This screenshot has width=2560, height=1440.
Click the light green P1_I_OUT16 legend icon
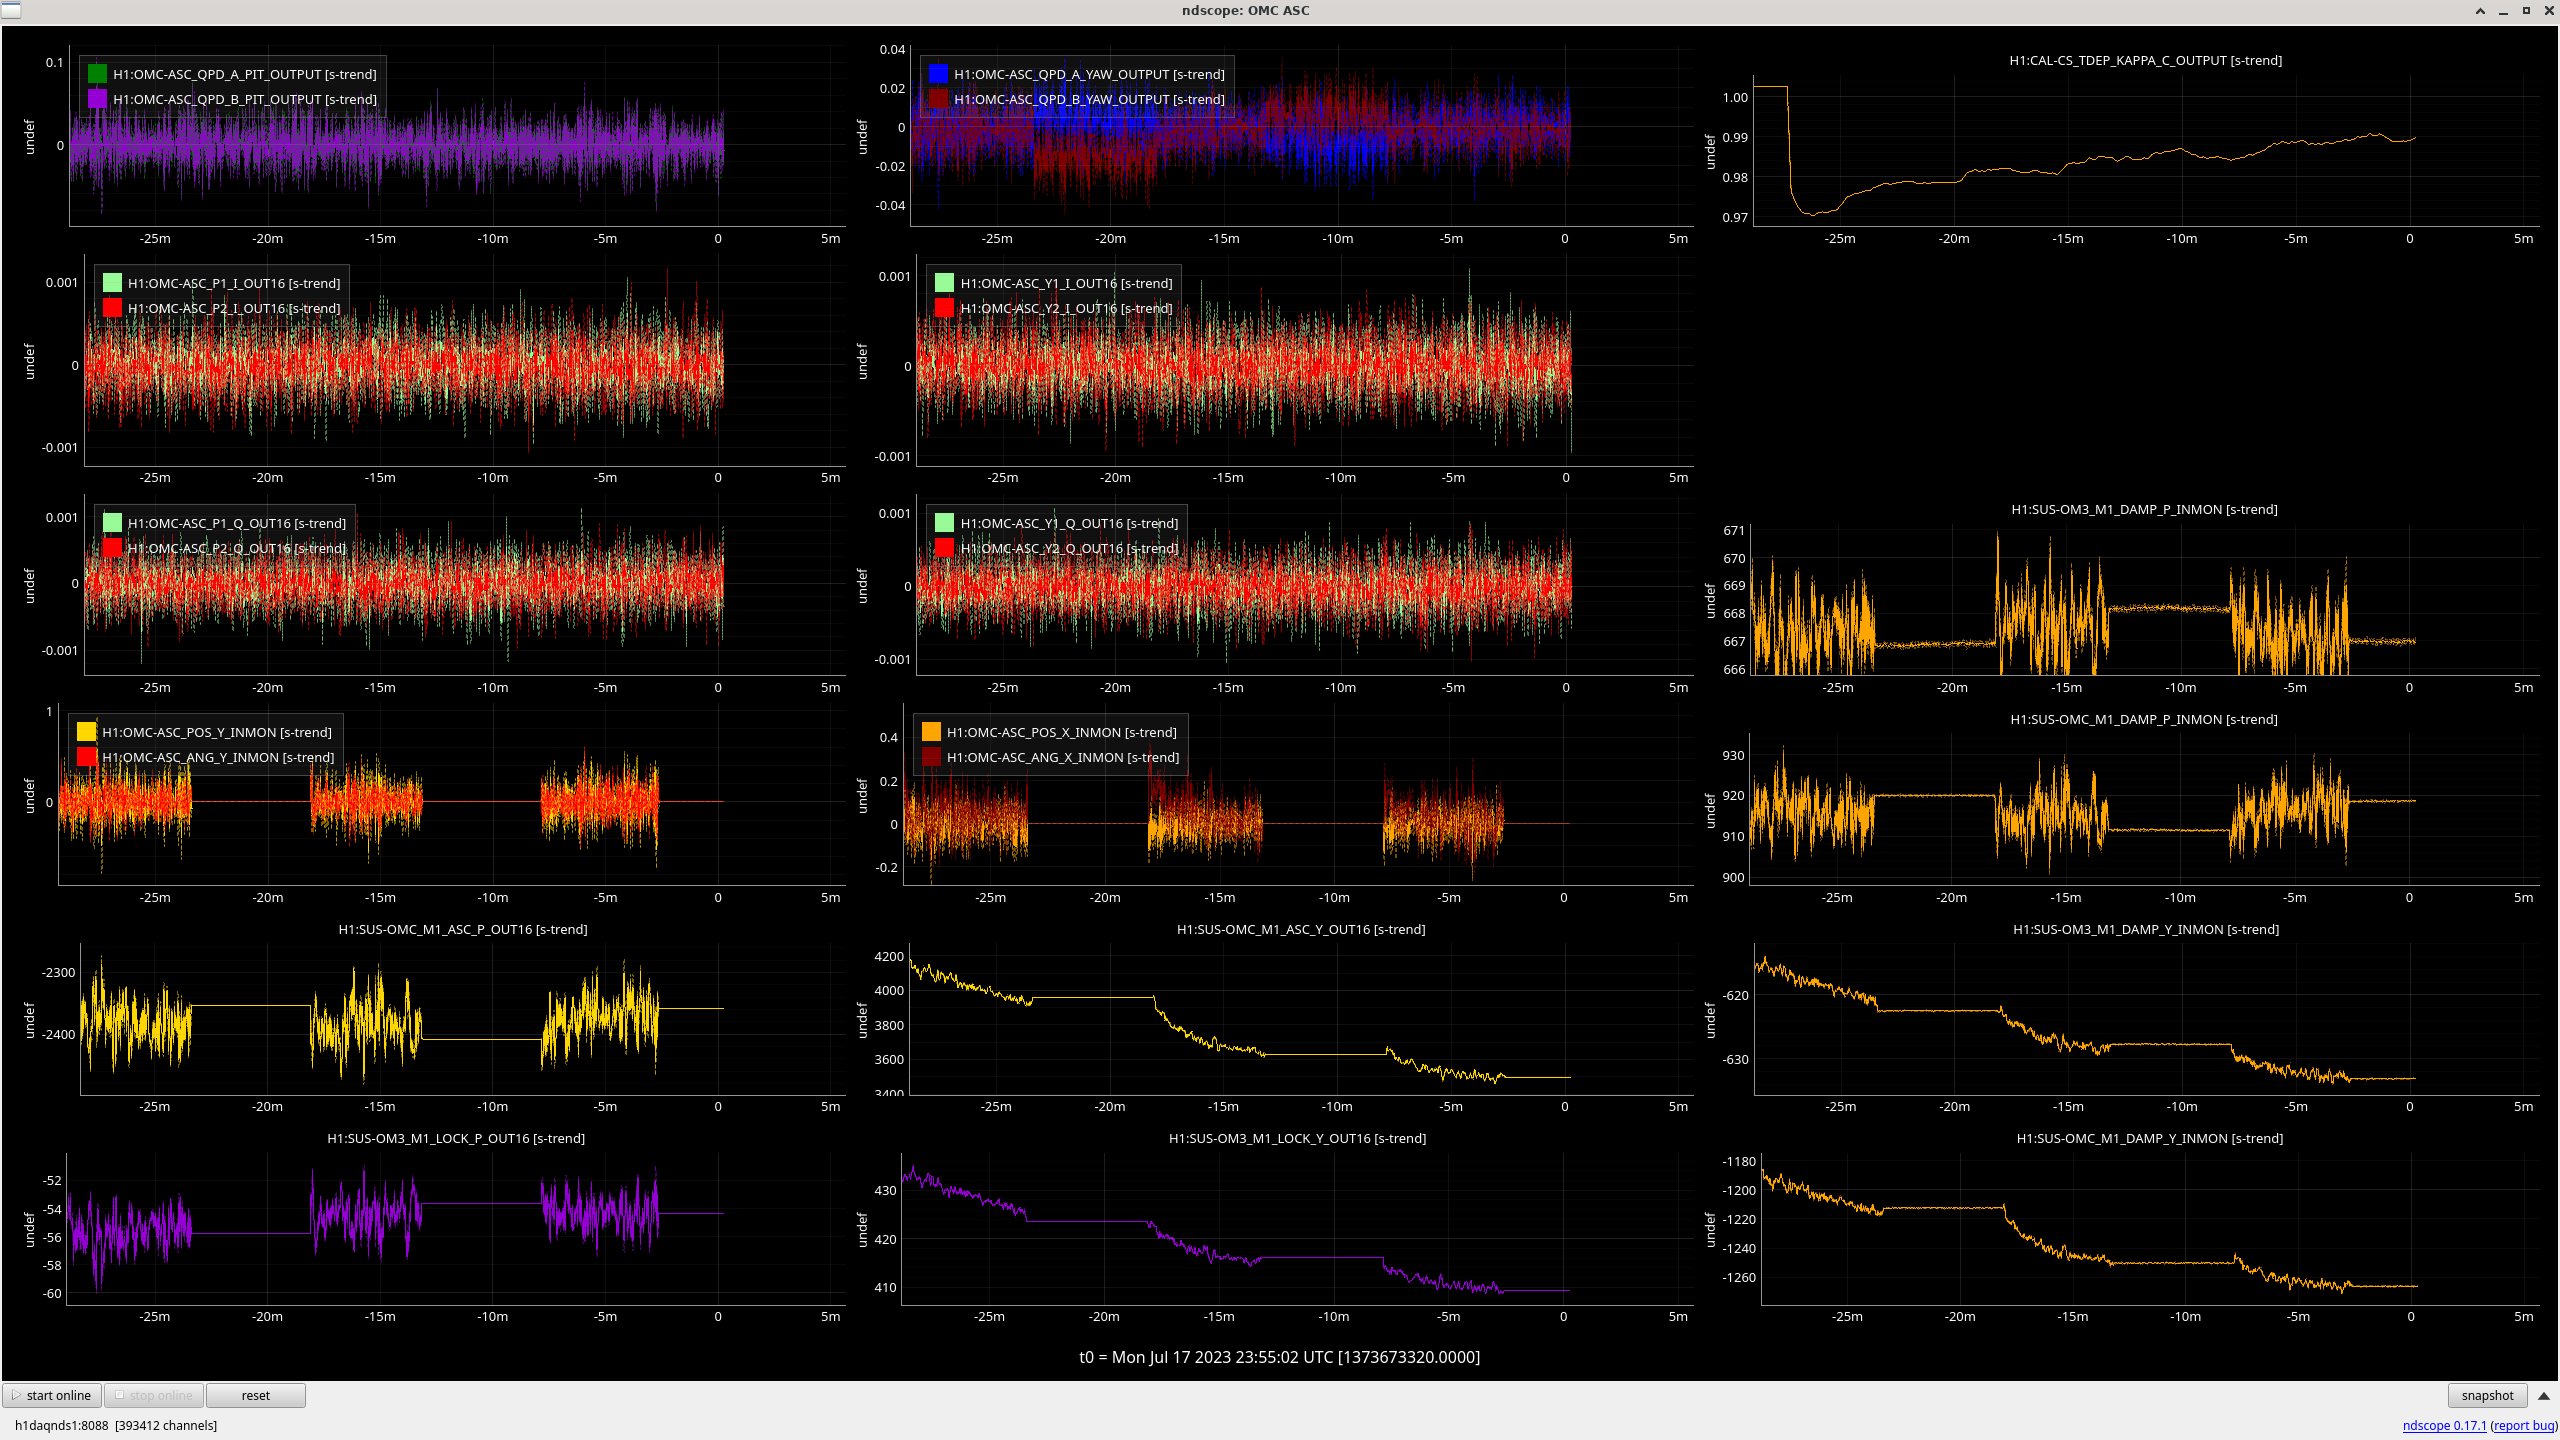coord(112,283)
